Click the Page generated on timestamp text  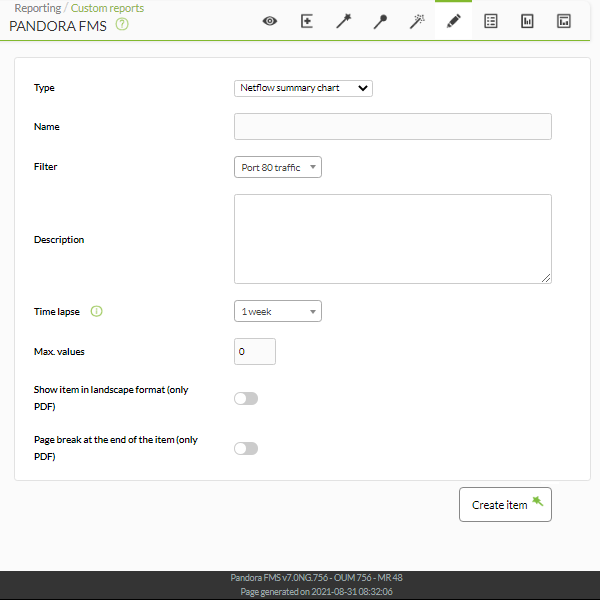[316, 592]
